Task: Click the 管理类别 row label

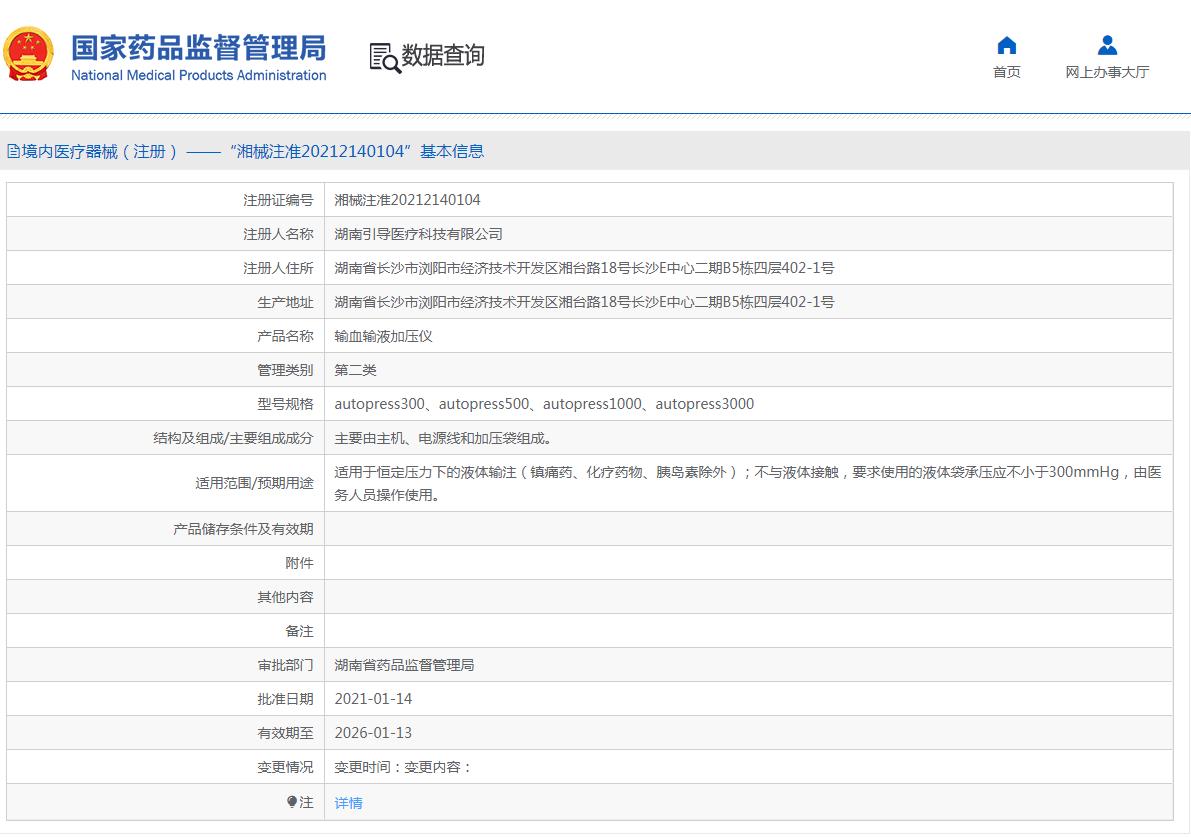Action: [285, 370]
